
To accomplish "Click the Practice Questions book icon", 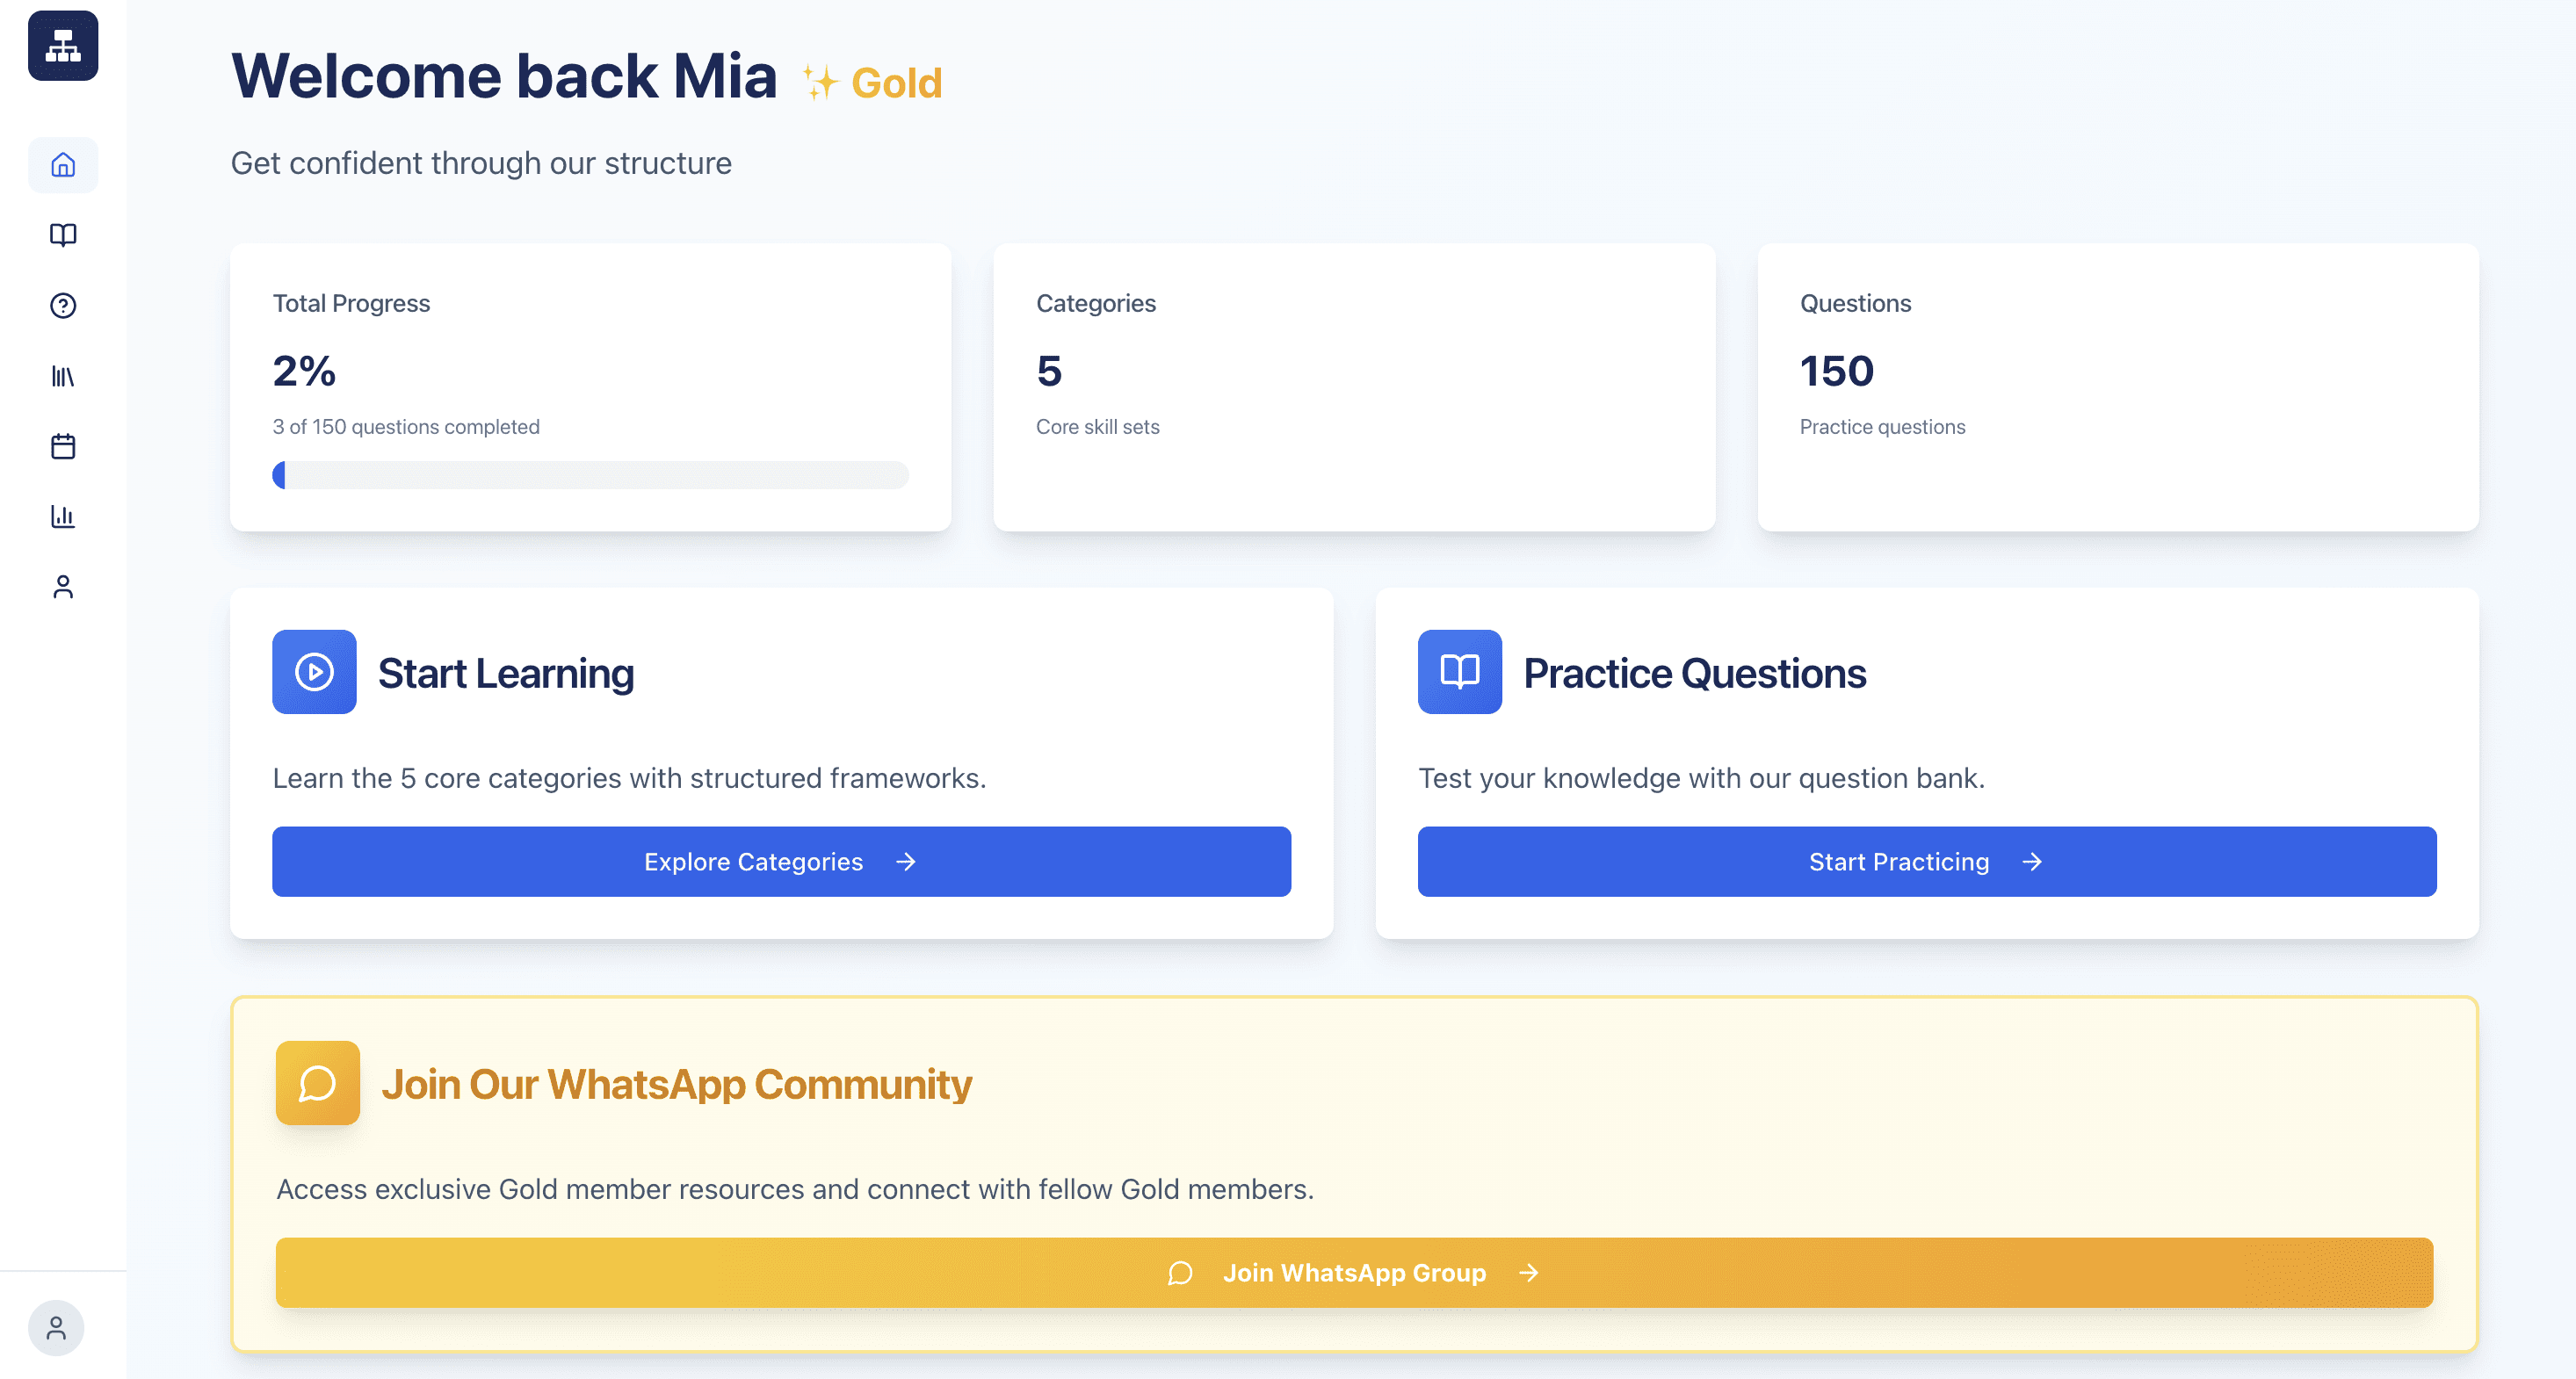I will [1459, 672].
